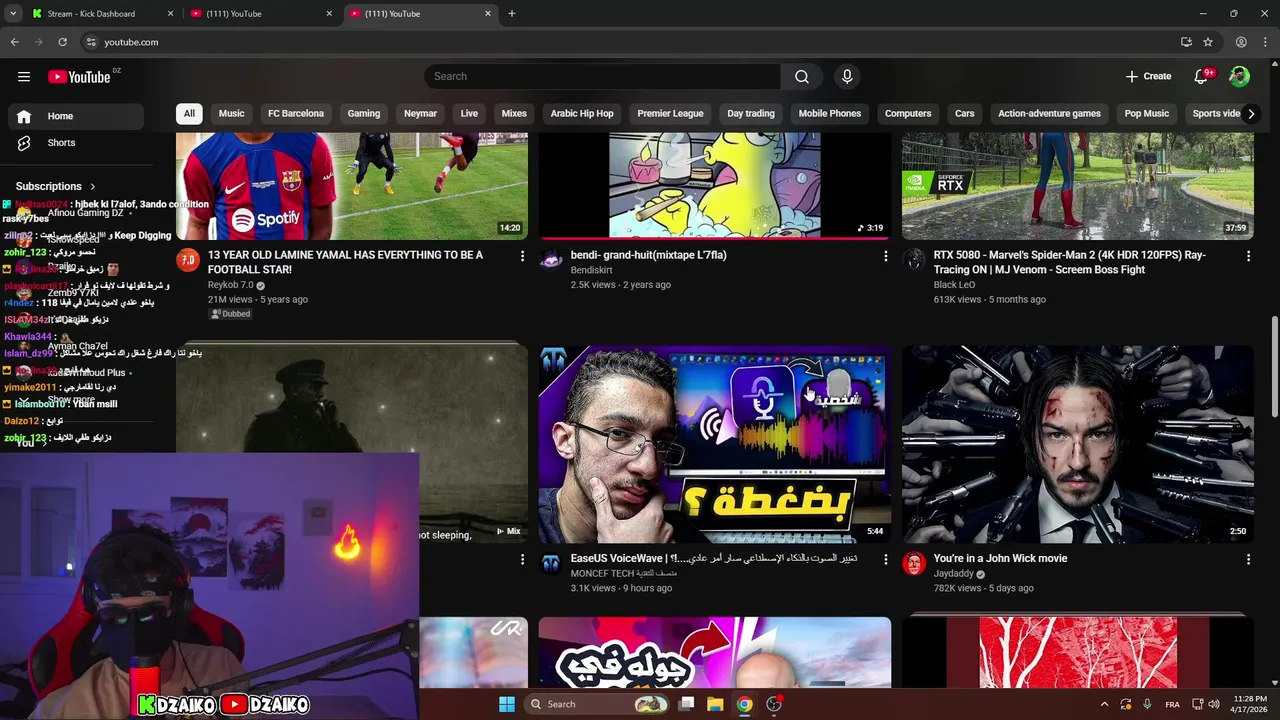The height and width of the screenshot is (720, 1280).
Task: Select the FC Barcelona filter chip
Action: coord(296,114)
